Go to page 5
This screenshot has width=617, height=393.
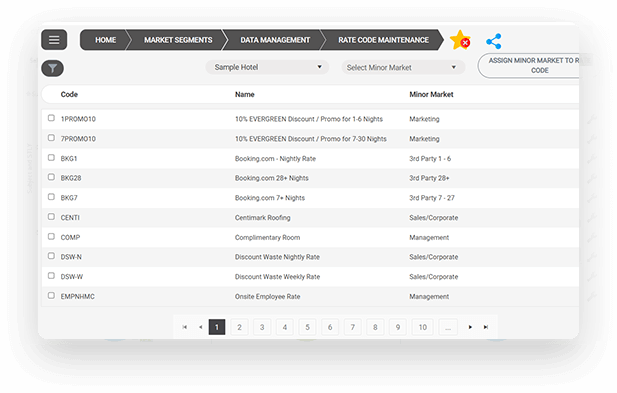click(x=307, y=327)
